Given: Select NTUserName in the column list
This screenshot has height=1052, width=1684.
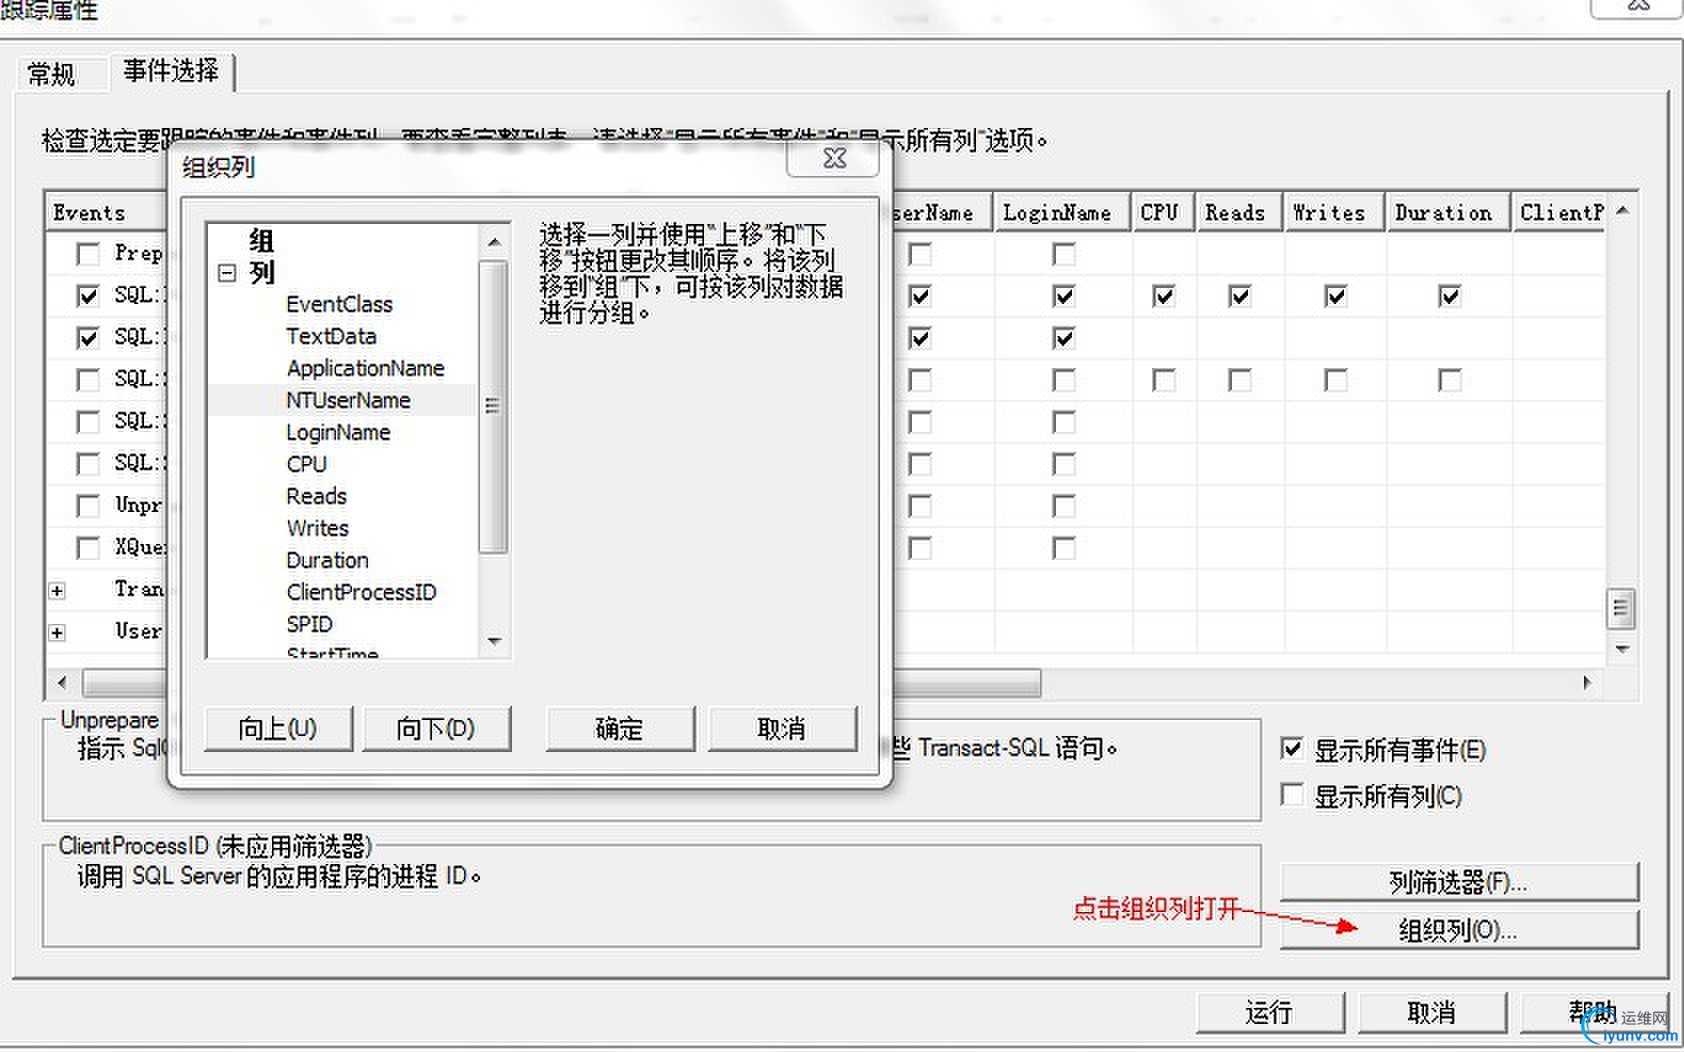Looking at the screenshot, I should click(x=348, y=400).
